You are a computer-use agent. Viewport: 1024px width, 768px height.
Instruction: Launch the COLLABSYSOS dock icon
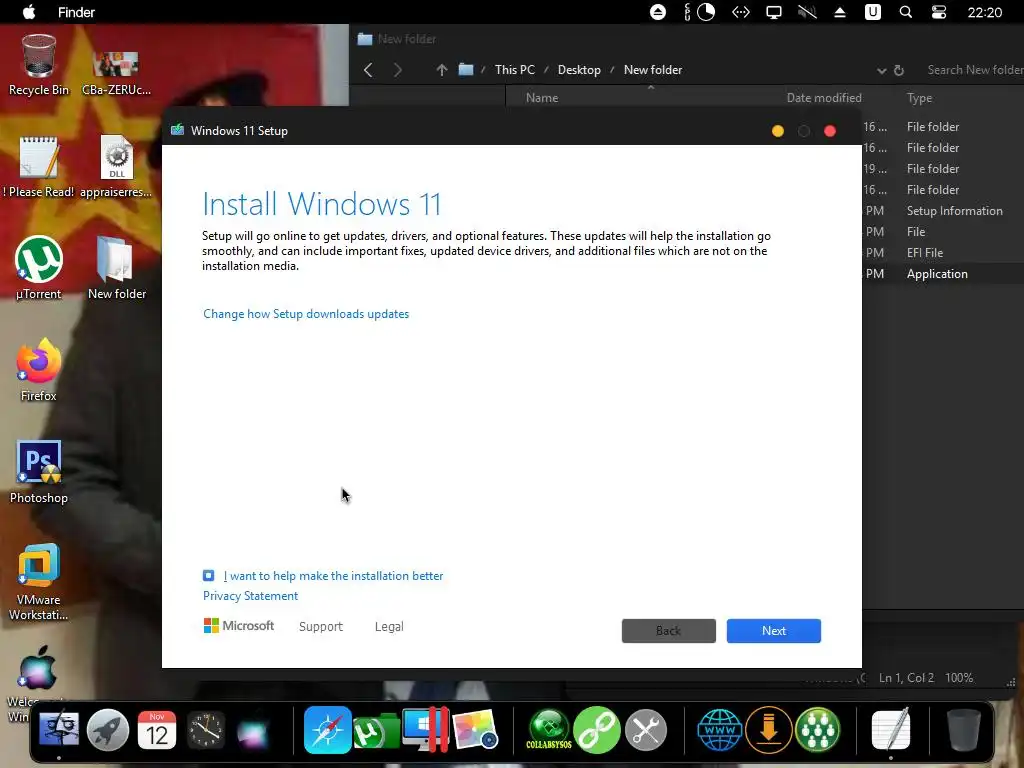[x=549, y=729]
